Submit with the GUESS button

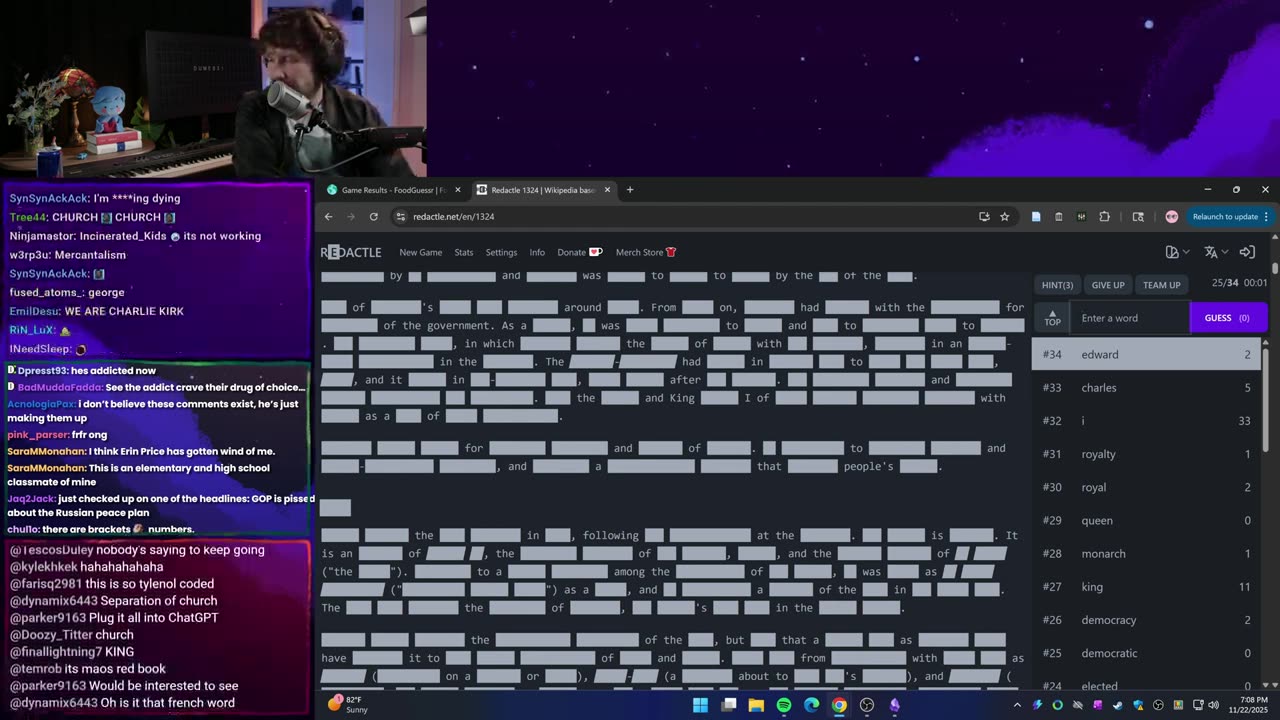[1228, 318]
